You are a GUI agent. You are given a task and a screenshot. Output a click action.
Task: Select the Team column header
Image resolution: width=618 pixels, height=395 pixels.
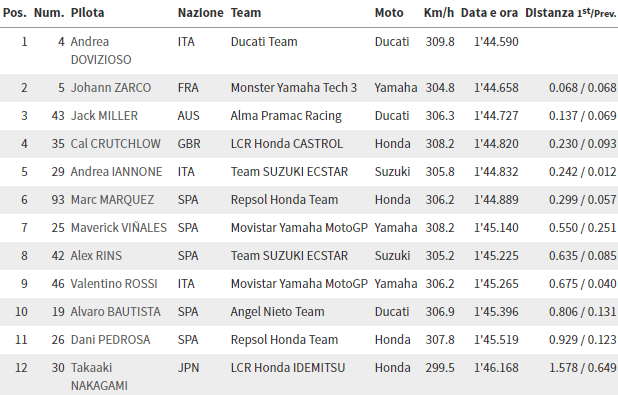tap(246, 13)
